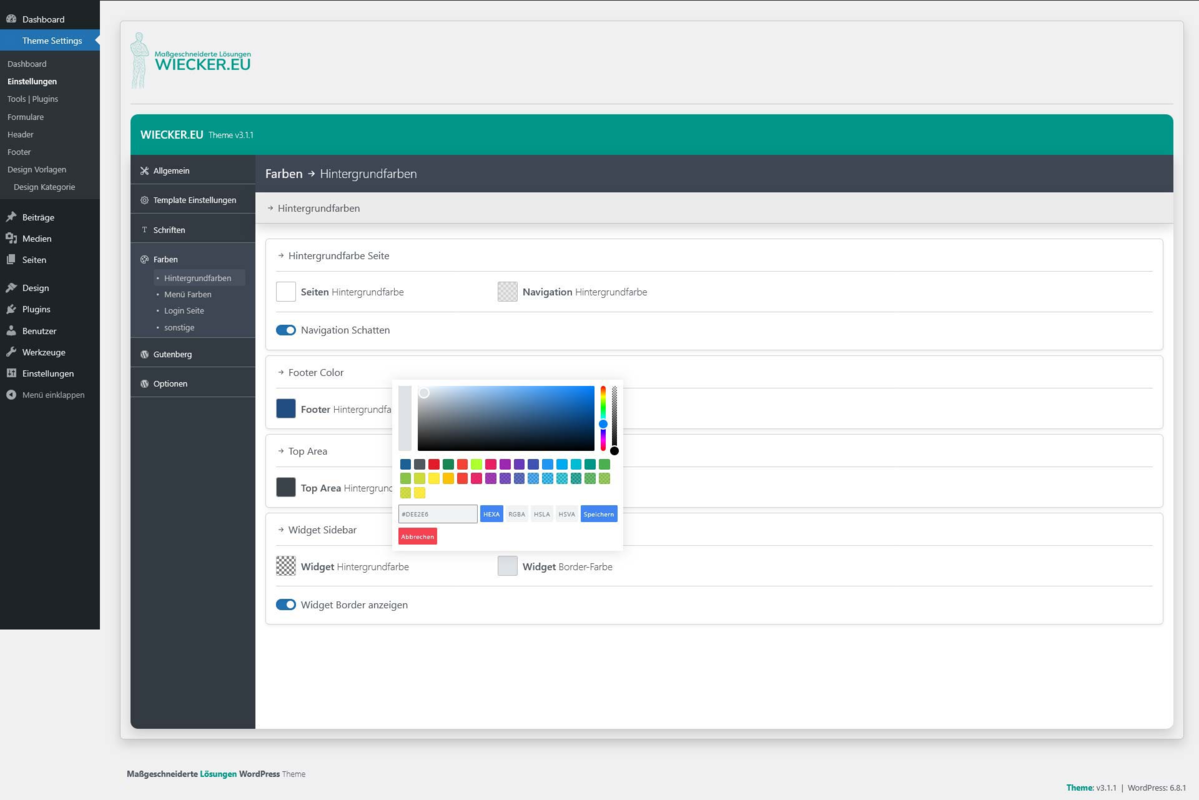The width and height of the screenshot is (1199, 800).
Task: Click the Menü einklappen collapse arrow icon
Action: click(11, 395)
